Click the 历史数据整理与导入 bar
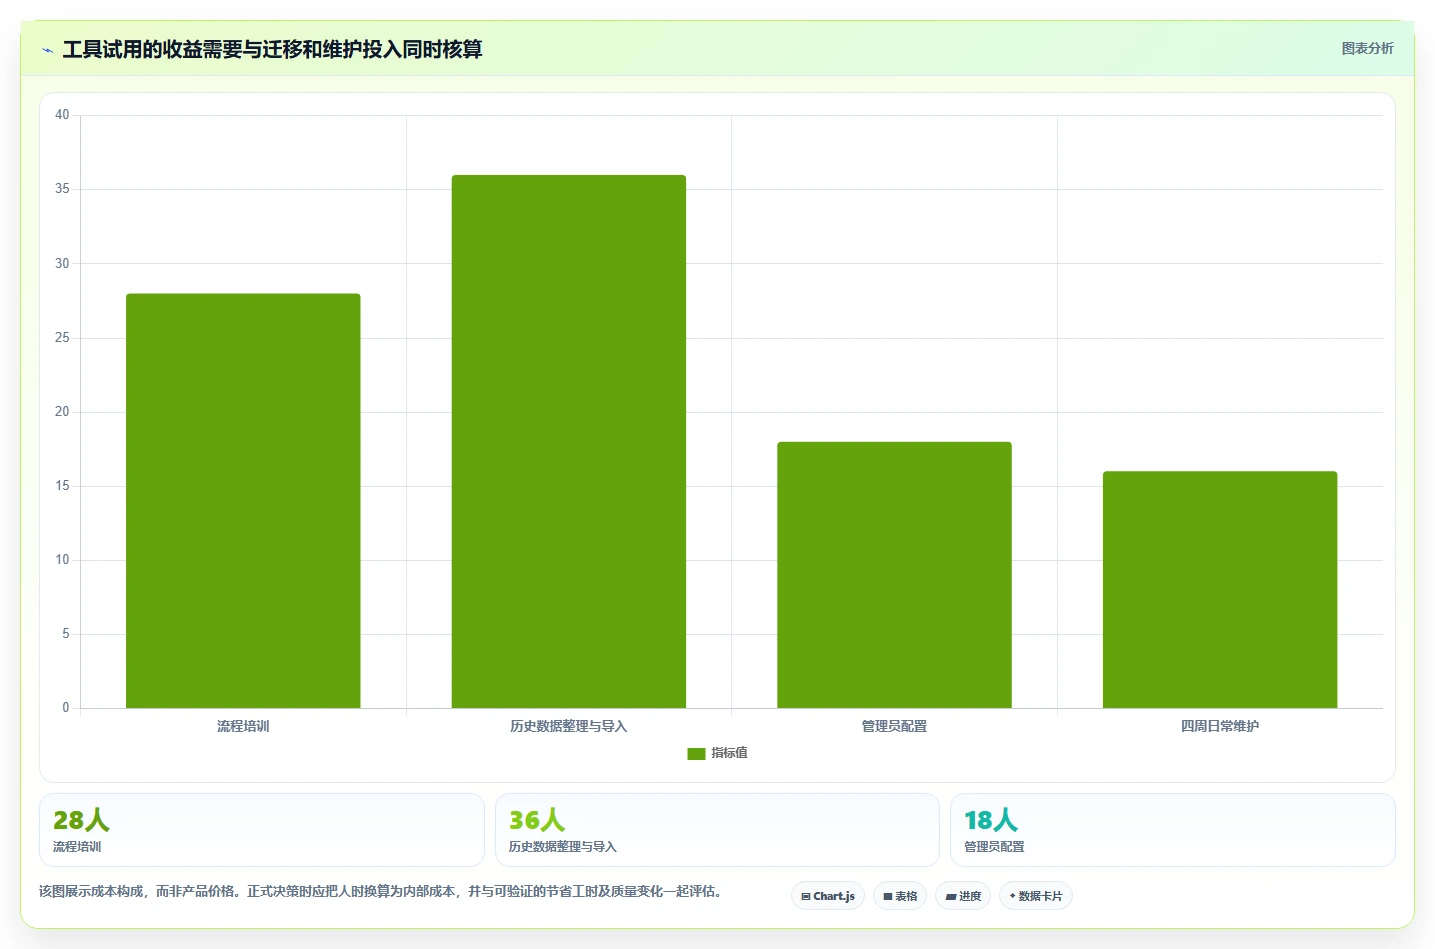Image resolution: width=1435 pixels, height=949 pixels. click(x=569, y=442)
